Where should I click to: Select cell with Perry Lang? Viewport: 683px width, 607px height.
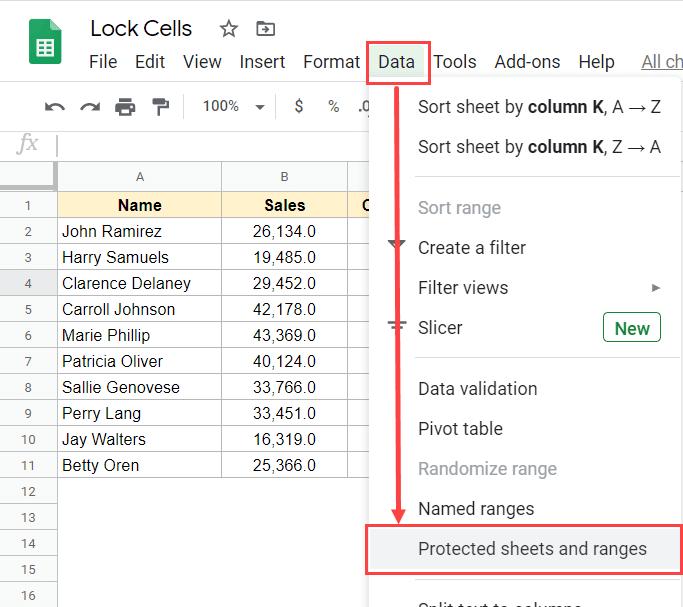click(139, 413)
